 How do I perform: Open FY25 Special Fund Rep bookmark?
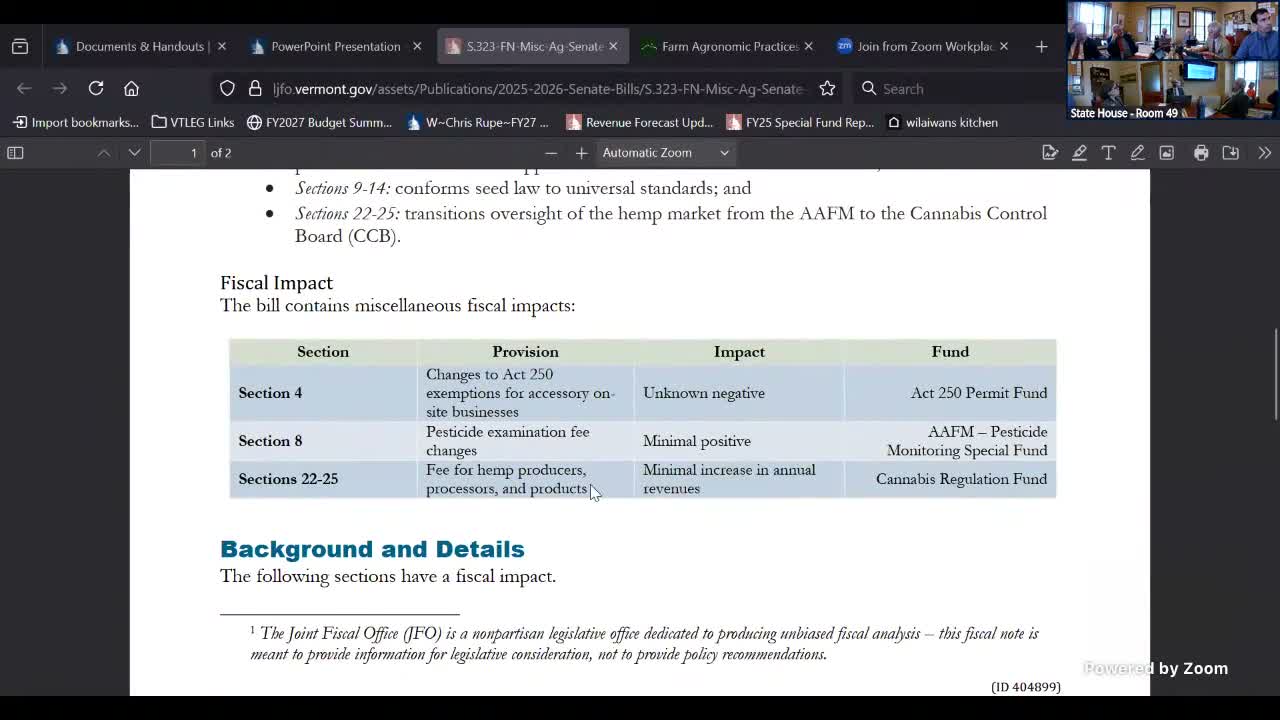[x=800, y=122]
